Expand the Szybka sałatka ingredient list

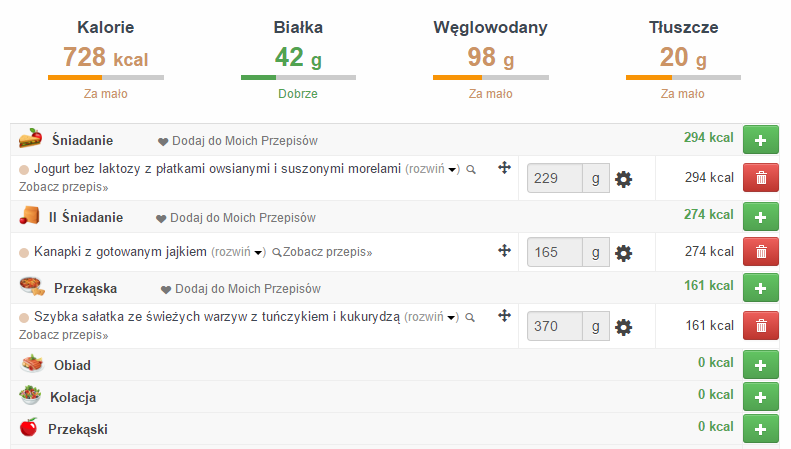pyautogui.click(x=432, y=317)
